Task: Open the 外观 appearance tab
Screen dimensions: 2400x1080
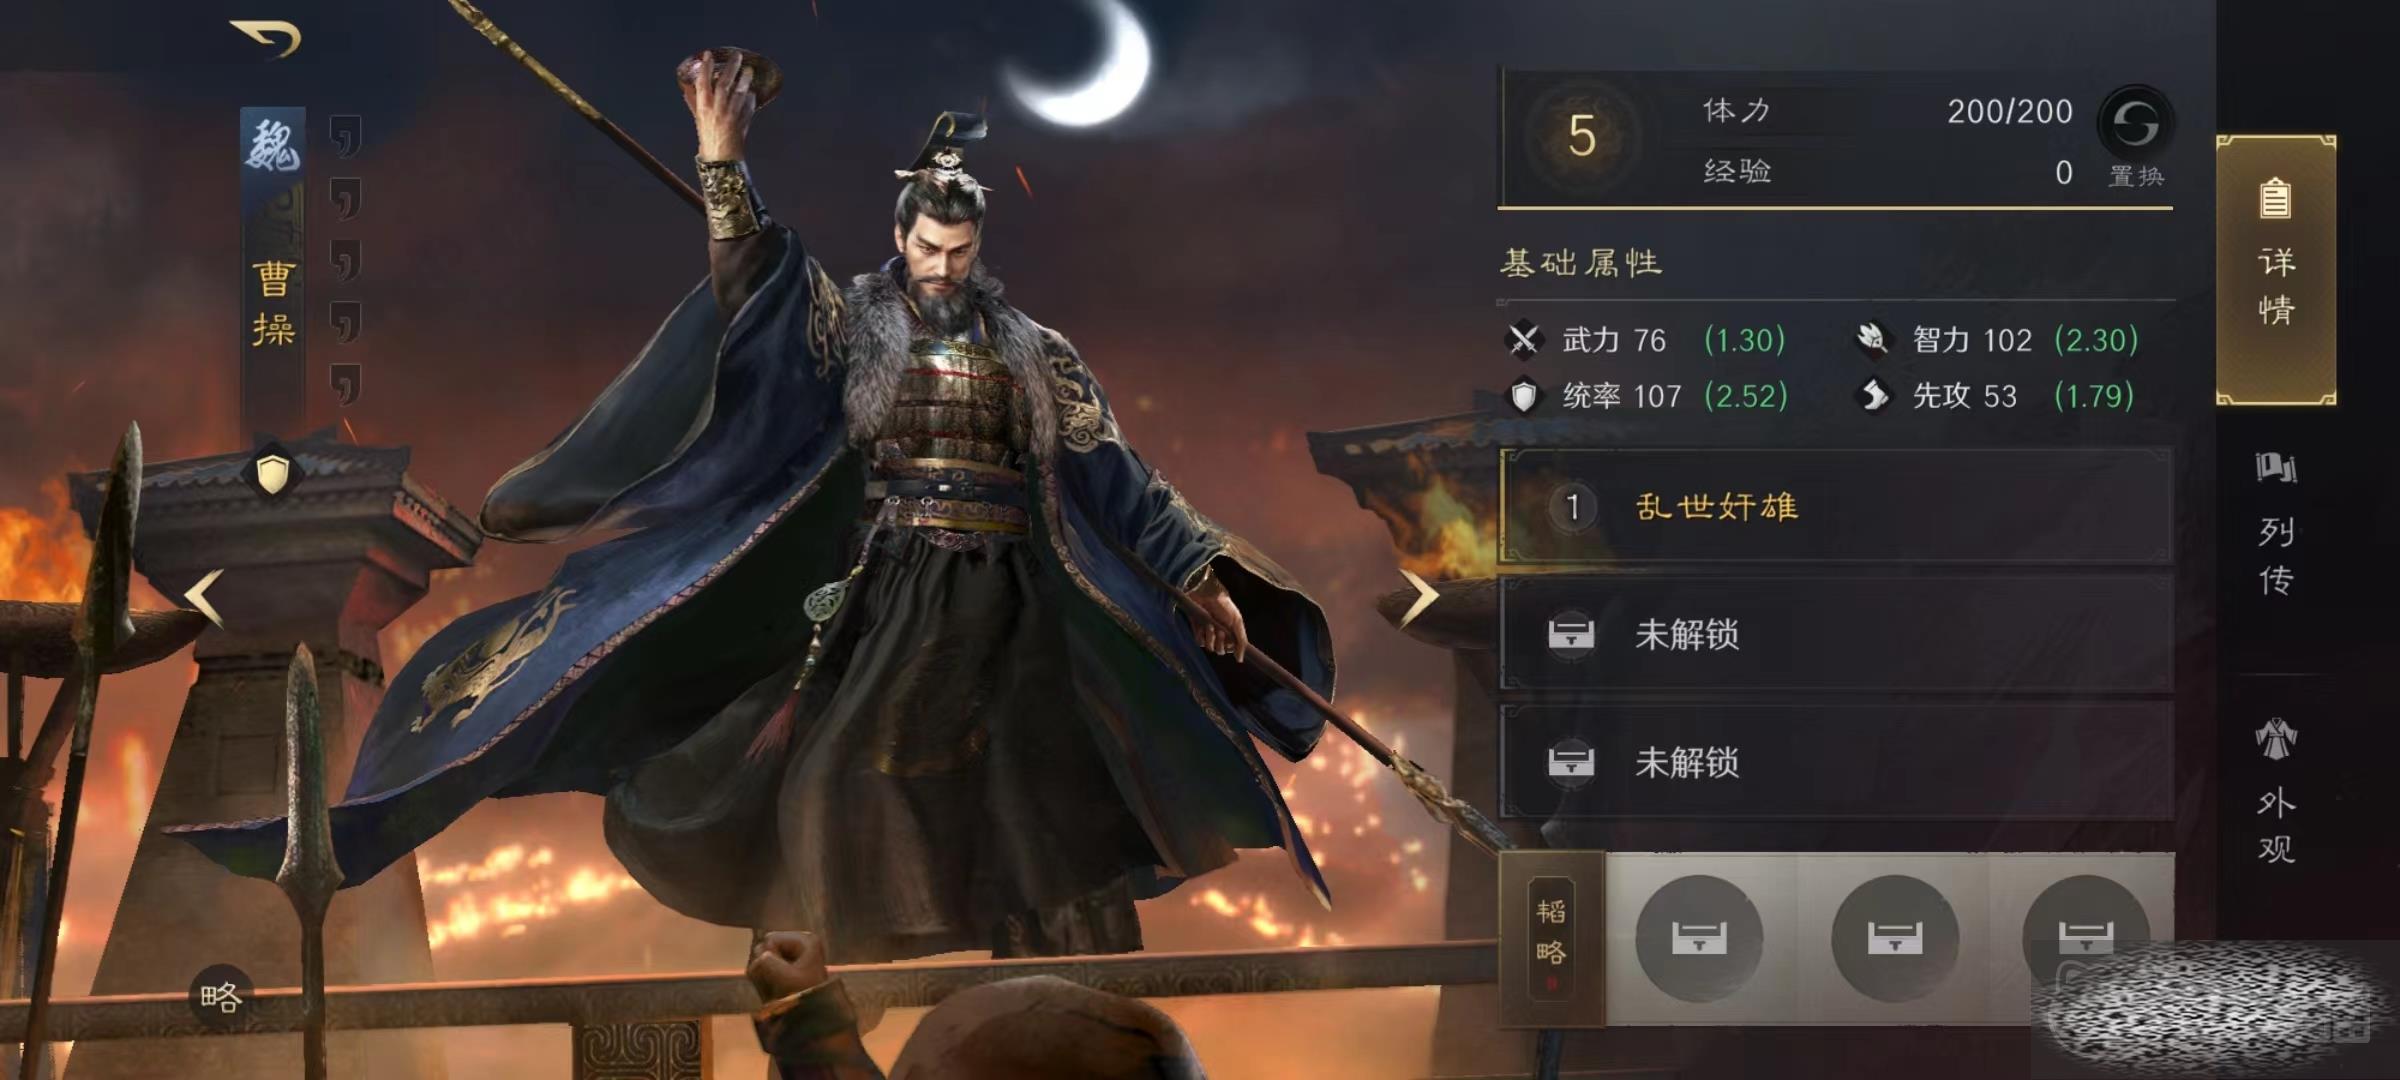Action: point(2276,790)
